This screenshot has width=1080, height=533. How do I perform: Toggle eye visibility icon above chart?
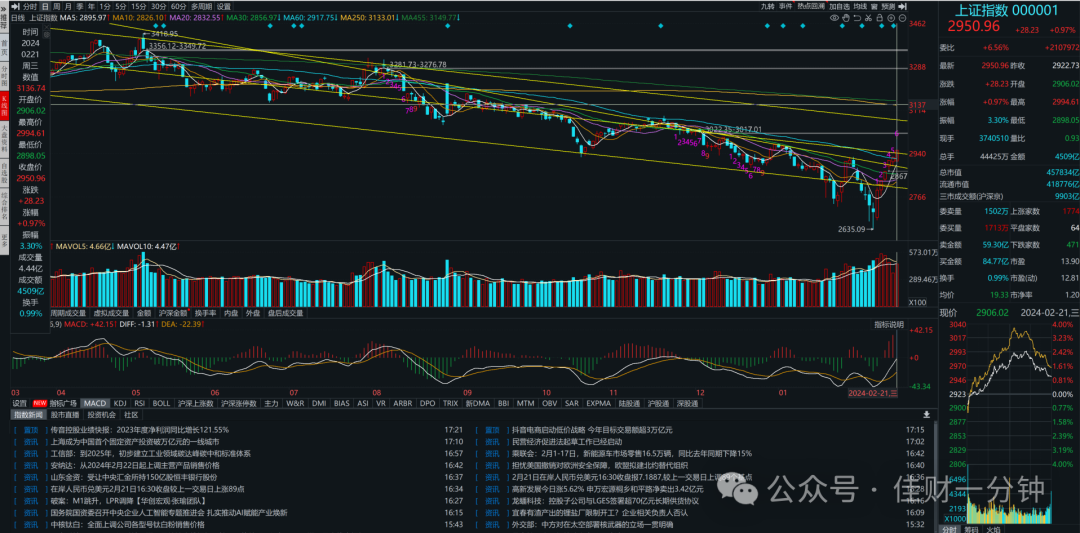point(835,18)
